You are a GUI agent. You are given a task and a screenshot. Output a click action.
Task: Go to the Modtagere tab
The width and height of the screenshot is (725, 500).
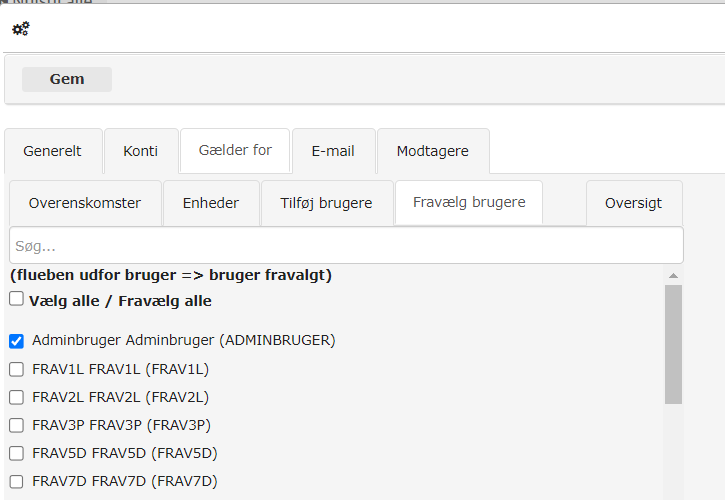(433, 151)
